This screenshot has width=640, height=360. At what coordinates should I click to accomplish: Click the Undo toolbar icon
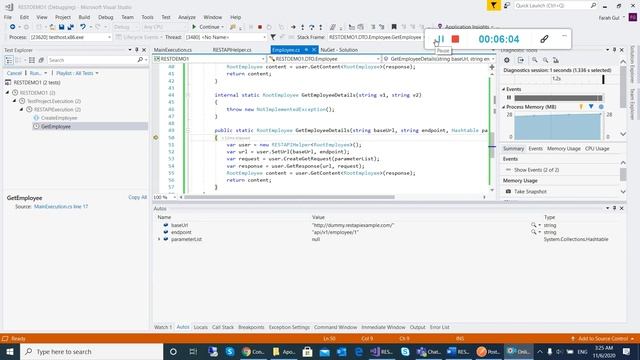pyautogui.click(x=83, y=27)
